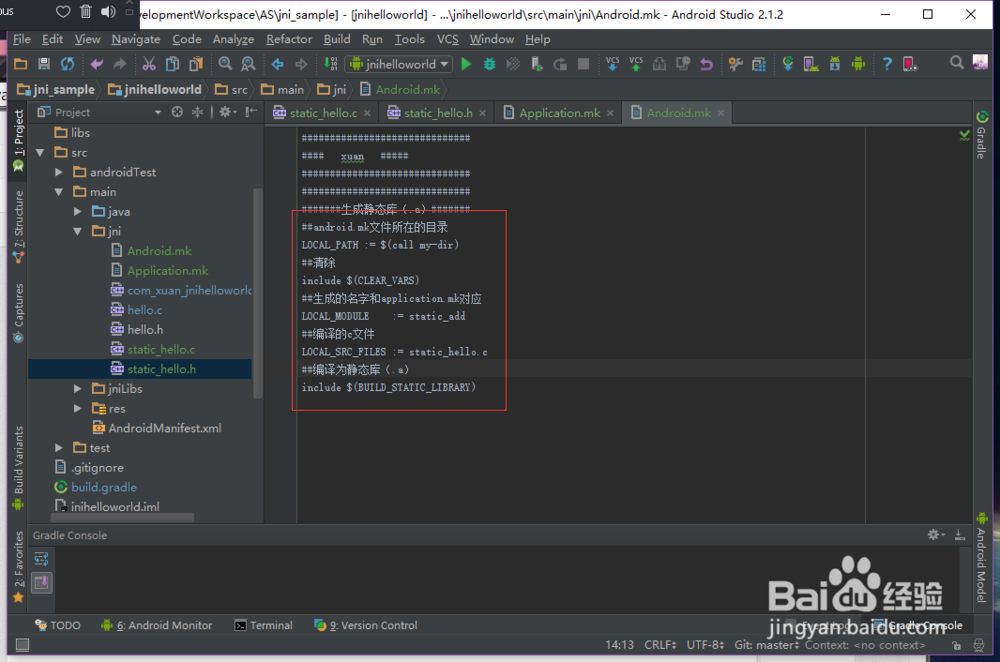The image size is (1000, 662).
Task: Run the app with green play icon
Action: (466, 64)
